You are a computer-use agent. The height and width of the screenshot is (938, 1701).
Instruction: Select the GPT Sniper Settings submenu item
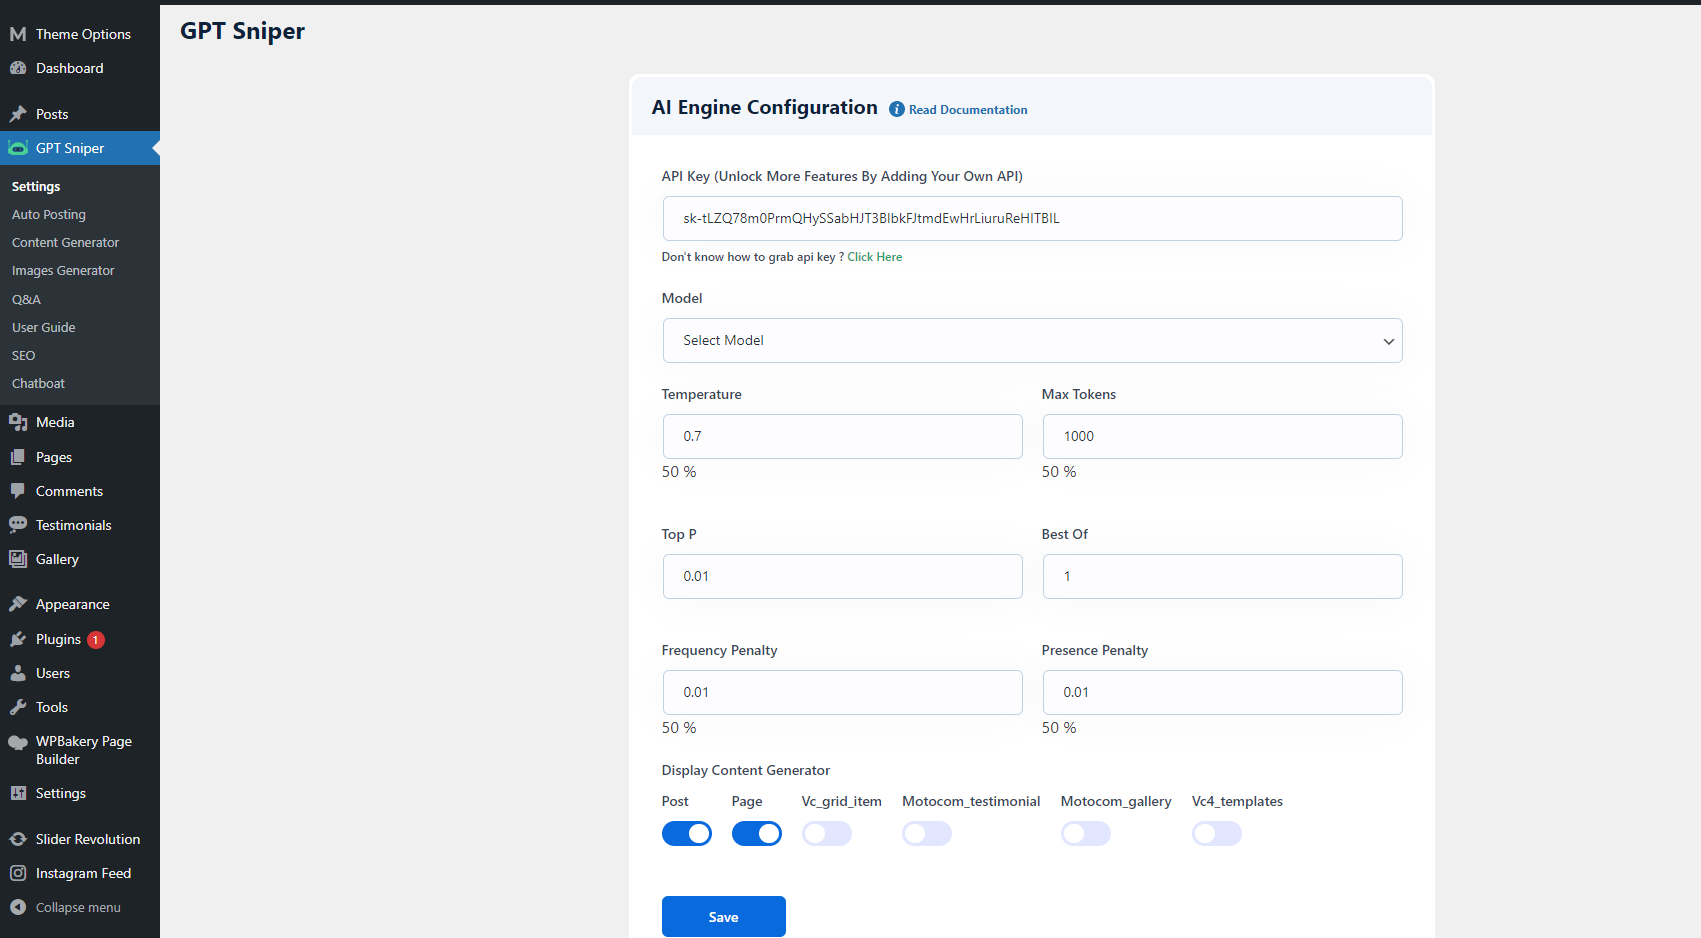coord(36,187)
